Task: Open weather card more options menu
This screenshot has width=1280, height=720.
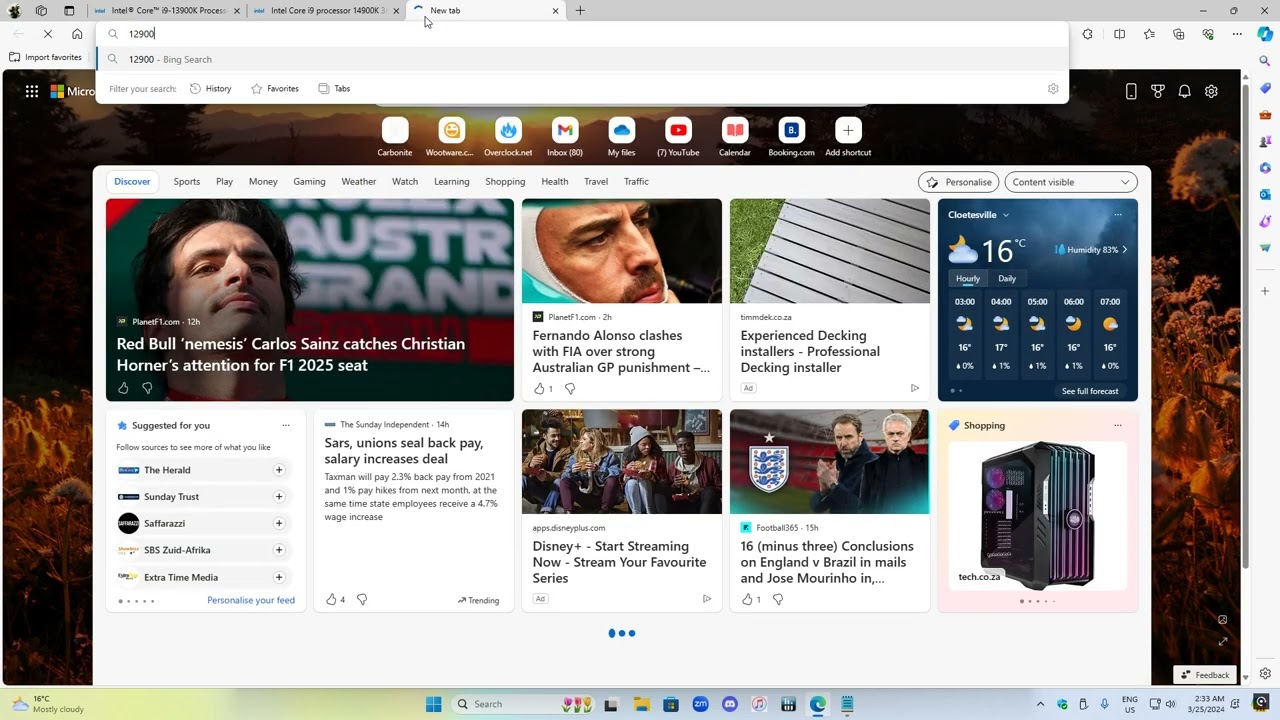Action: [x=1118, y=215]
